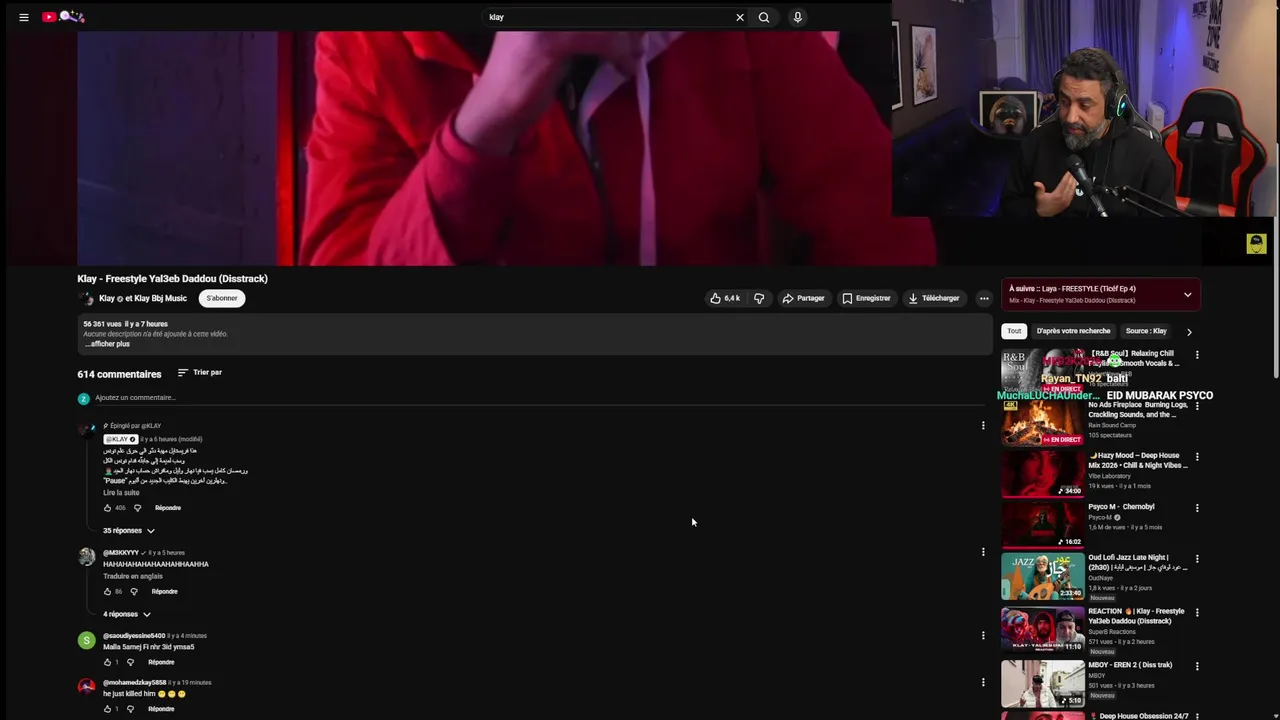Like the @saoudiyessine5400 comment

pos(108,662)
